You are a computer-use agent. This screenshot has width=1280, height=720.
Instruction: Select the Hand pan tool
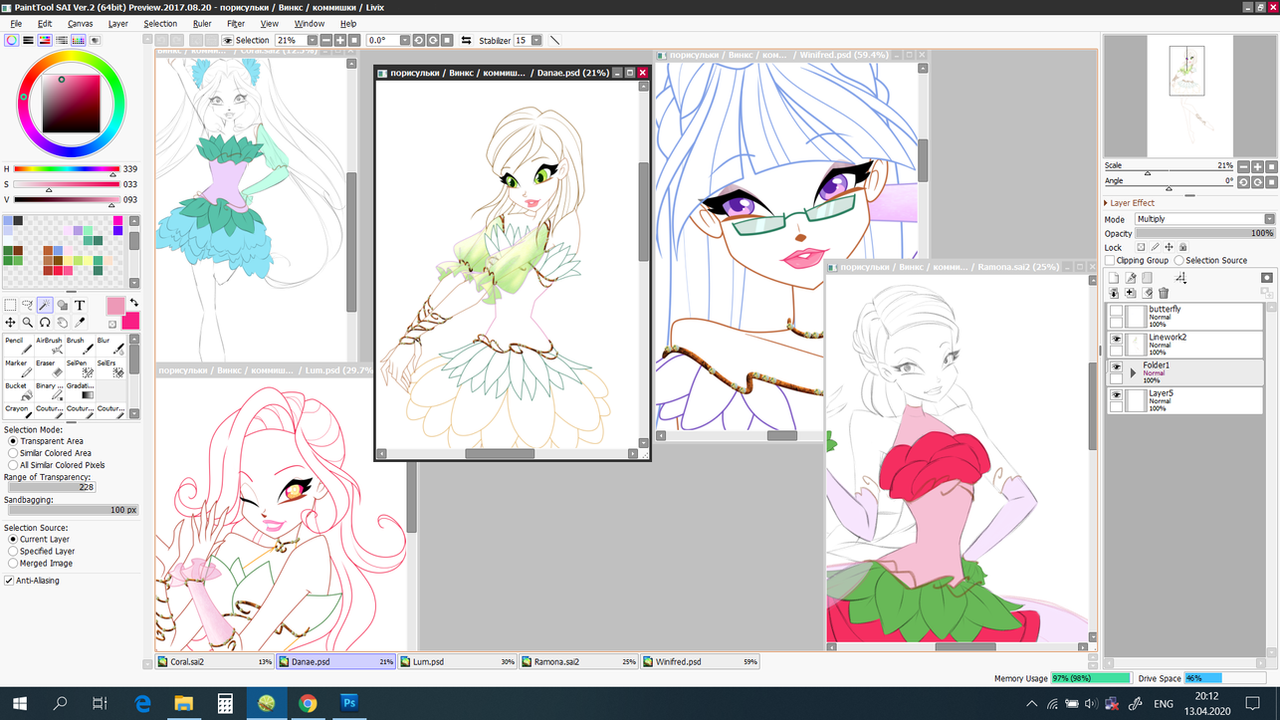pyautogui.click(x=62, y=322)
